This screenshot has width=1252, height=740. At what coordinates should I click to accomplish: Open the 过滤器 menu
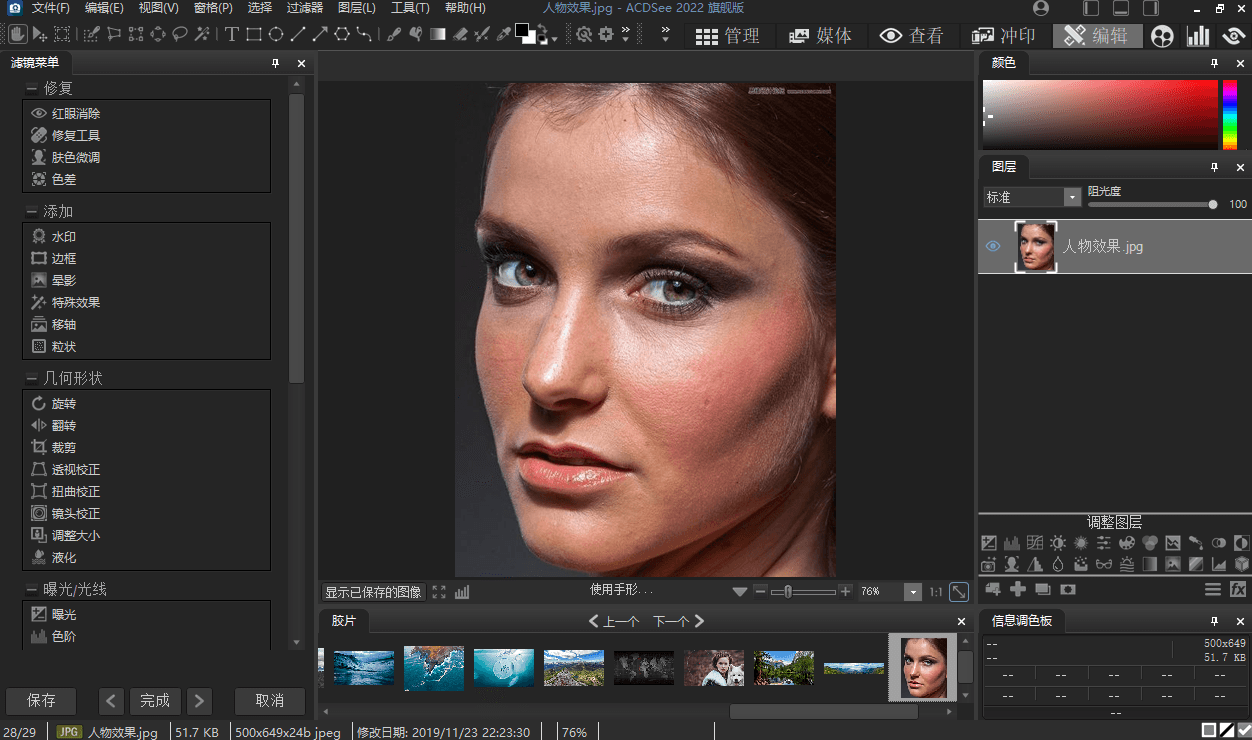coord(304,8)
